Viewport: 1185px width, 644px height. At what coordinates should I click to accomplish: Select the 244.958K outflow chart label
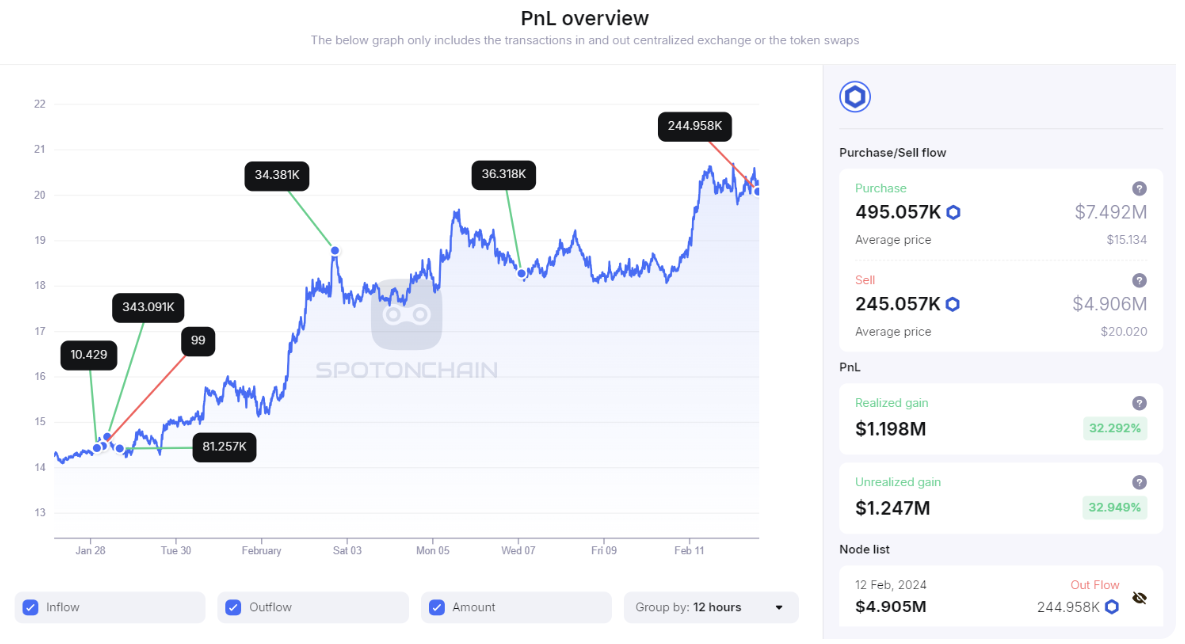[x=695, y=126]
